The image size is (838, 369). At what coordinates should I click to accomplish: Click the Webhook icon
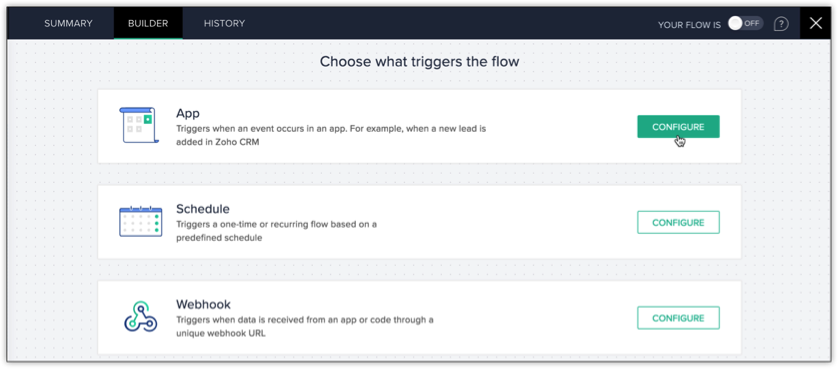pos(141,317)
